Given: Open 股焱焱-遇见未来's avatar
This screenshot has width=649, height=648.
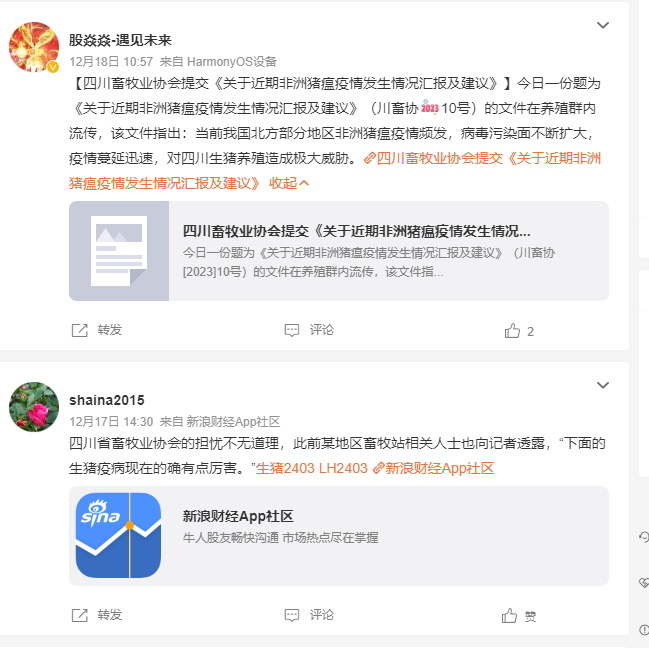Looking at the screenshot, I should point(34,47).
